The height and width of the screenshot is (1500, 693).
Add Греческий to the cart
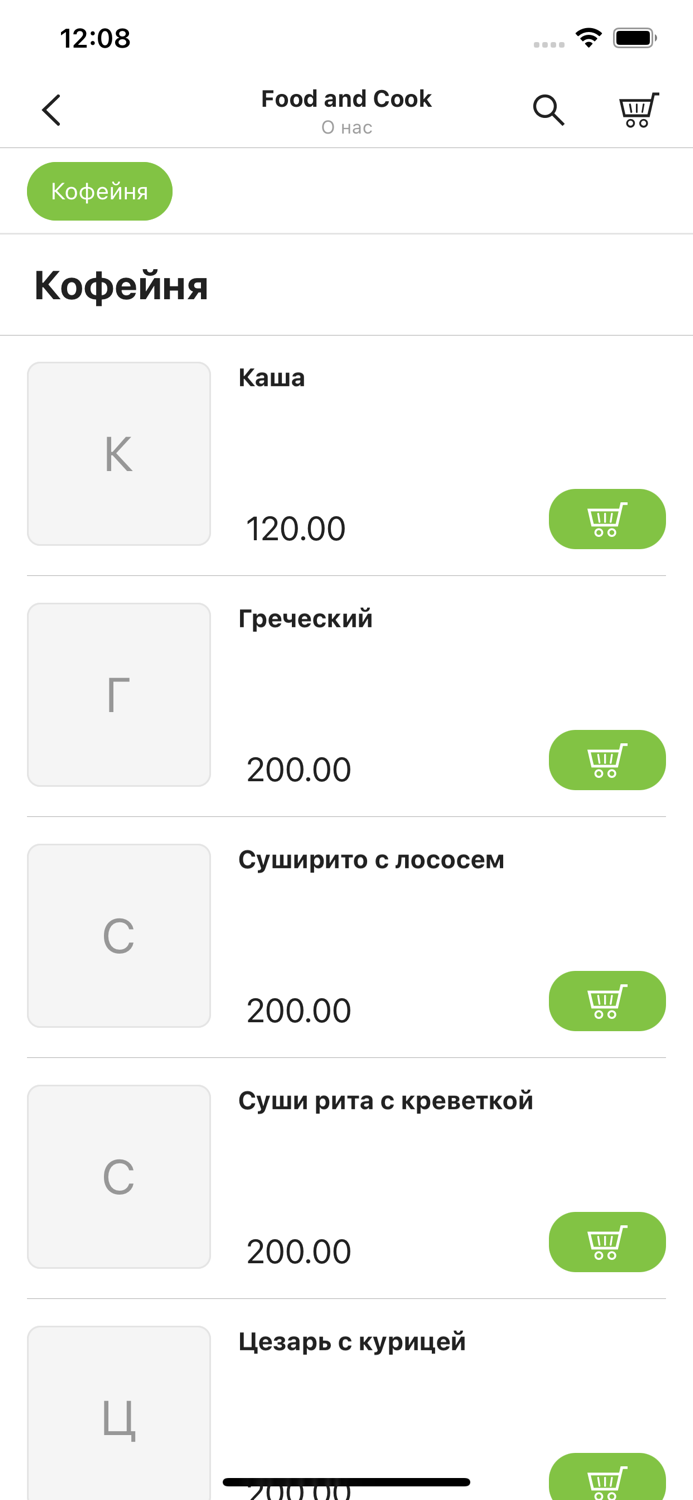point(607,760)
